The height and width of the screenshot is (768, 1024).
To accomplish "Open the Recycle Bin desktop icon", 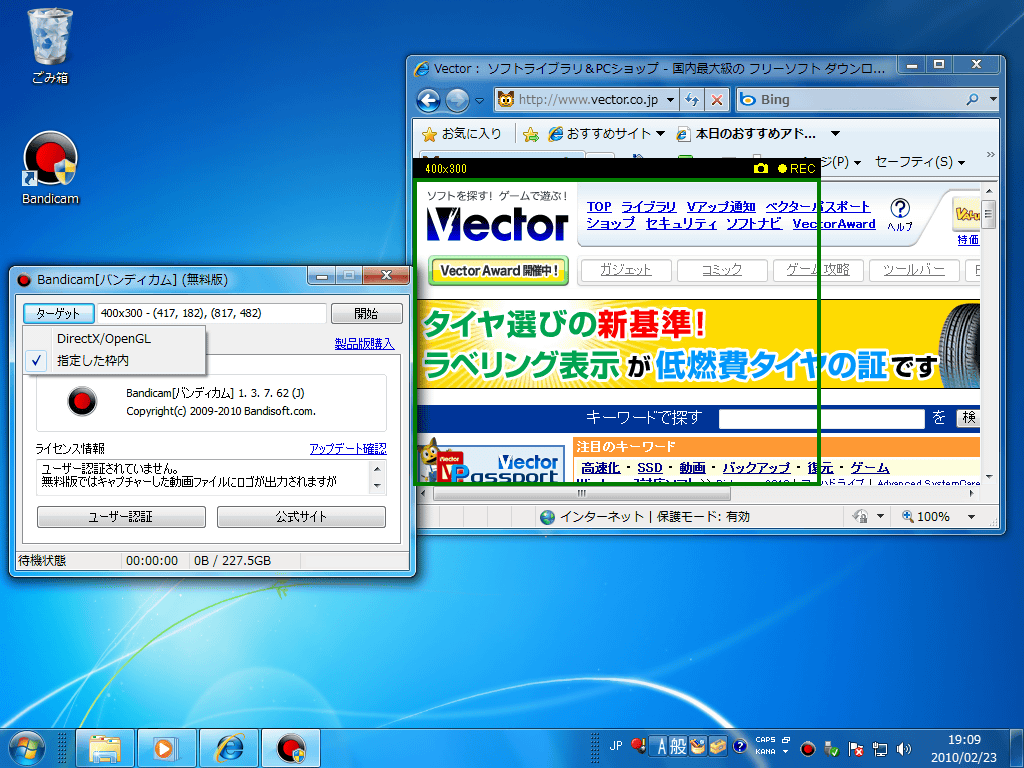I will coord(50,46).
